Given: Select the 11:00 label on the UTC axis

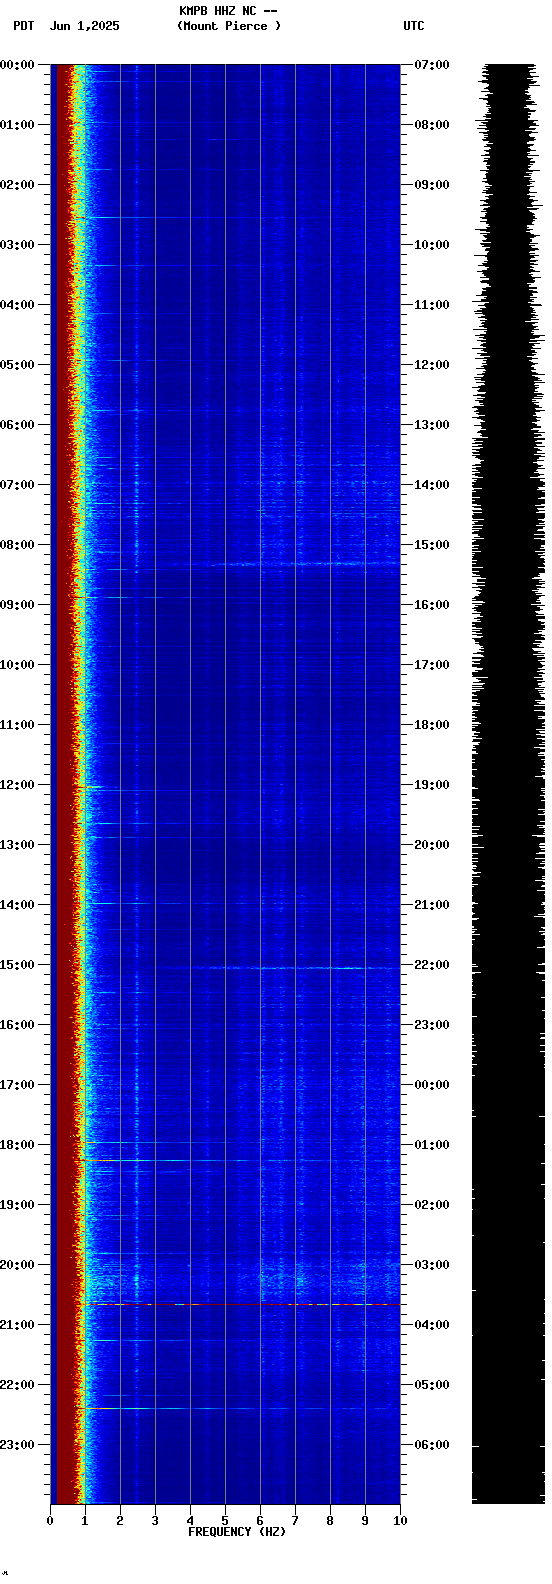Looking at the screenshot, I should pos(432,305).
